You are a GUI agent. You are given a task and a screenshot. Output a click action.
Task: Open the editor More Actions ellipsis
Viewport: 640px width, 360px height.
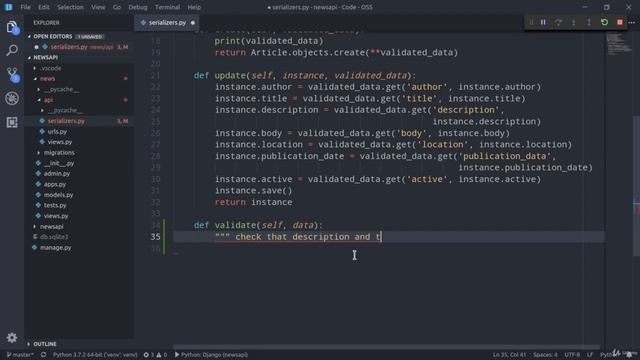click(632, 22)
